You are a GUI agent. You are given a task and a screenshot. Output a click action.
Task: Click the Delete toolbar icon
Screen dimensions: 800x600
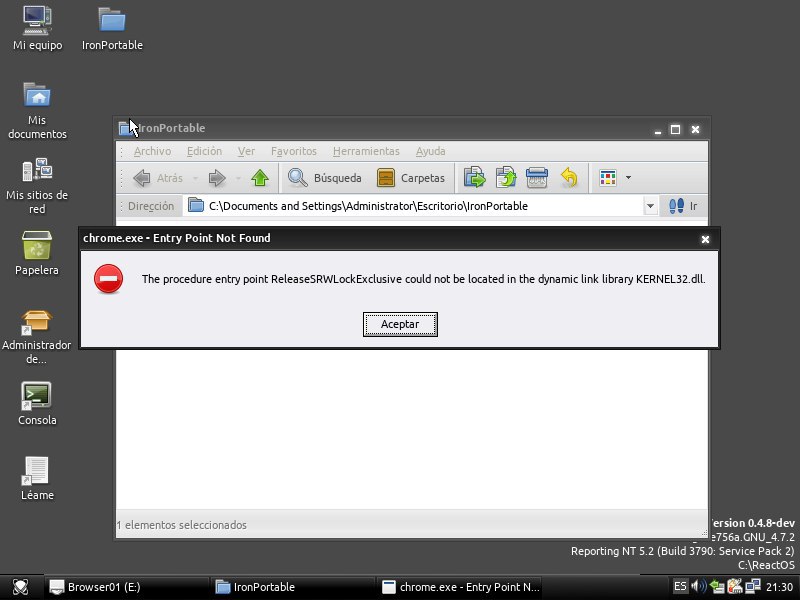click(x=537, y=178)
